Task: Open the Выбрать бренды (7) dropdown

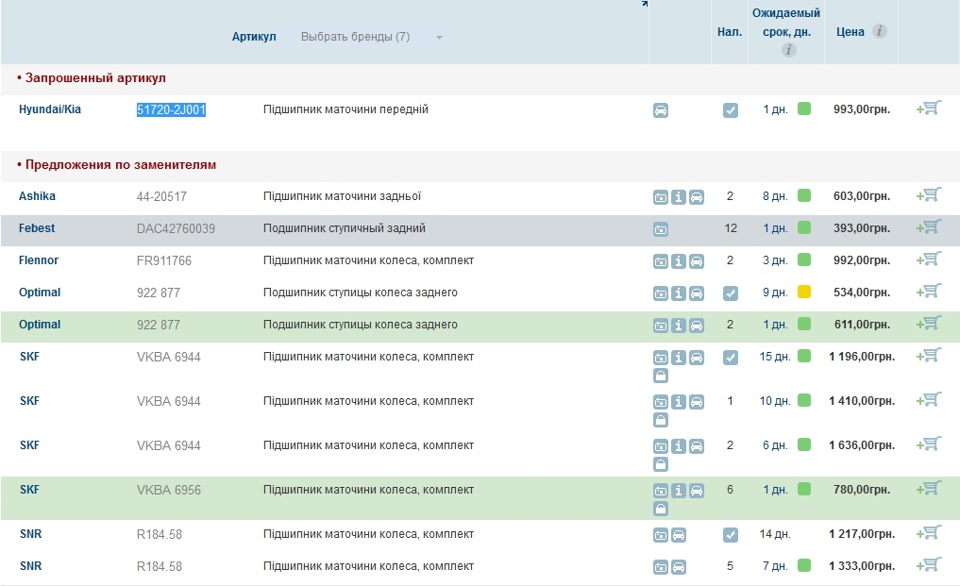Action: (x=355, y=37)
